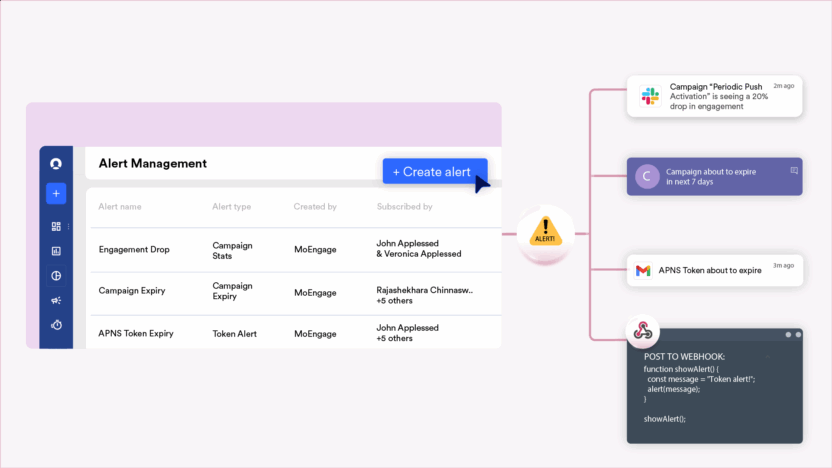
Task: Click the Campaign Expiry alert name
Action: point(132,292)
